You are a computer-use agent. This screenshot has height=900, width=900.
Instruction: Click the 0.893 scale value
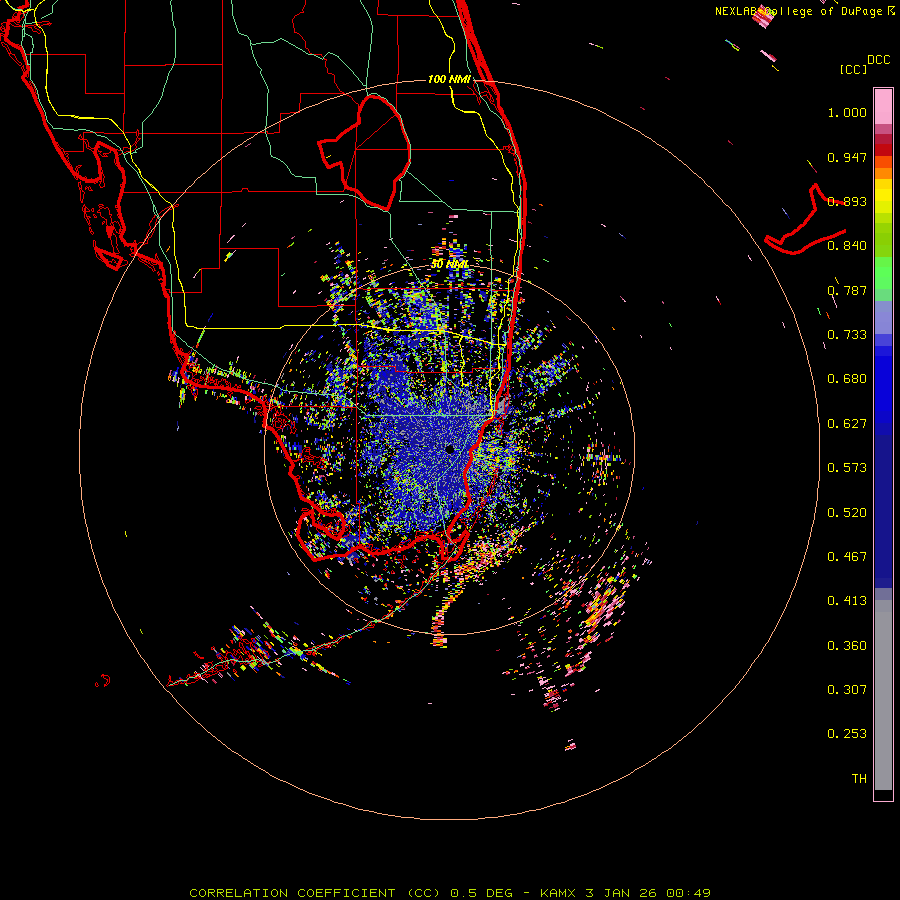click(847, 201)
